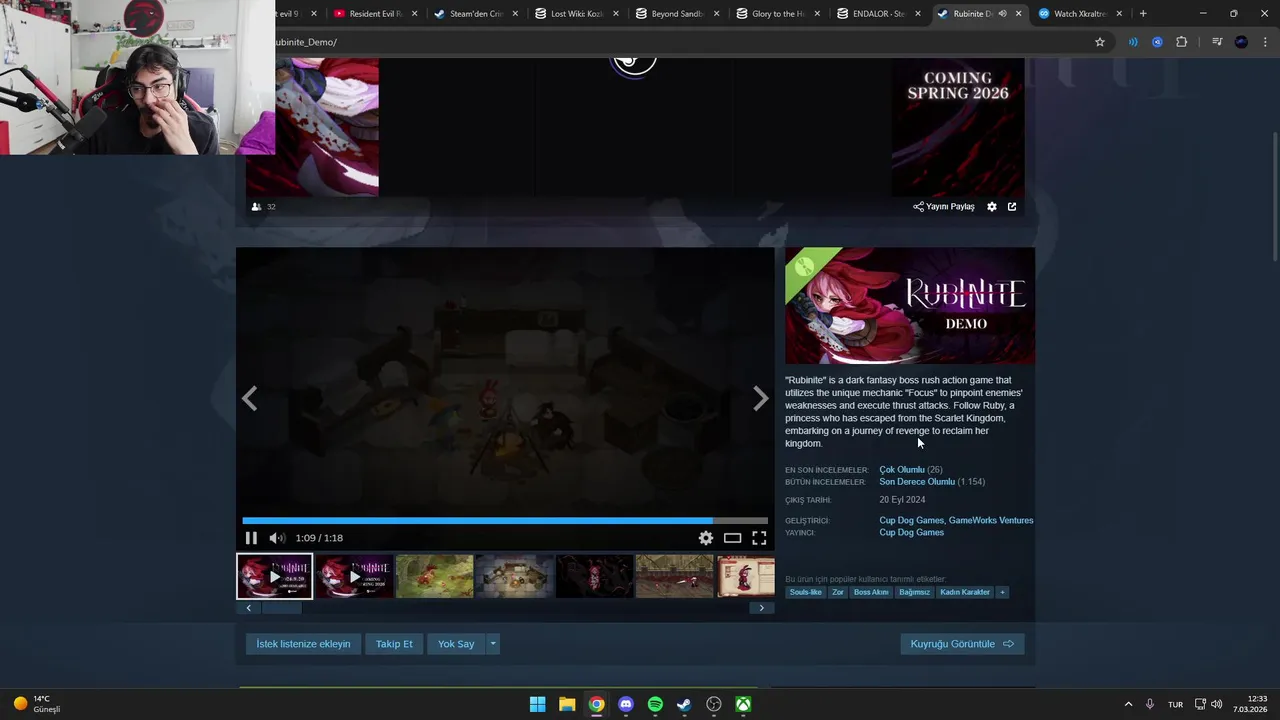This screenshot has width=1280, height=720.
Task: Bookmark this page with star icon
Action: tap(1100, 42)
